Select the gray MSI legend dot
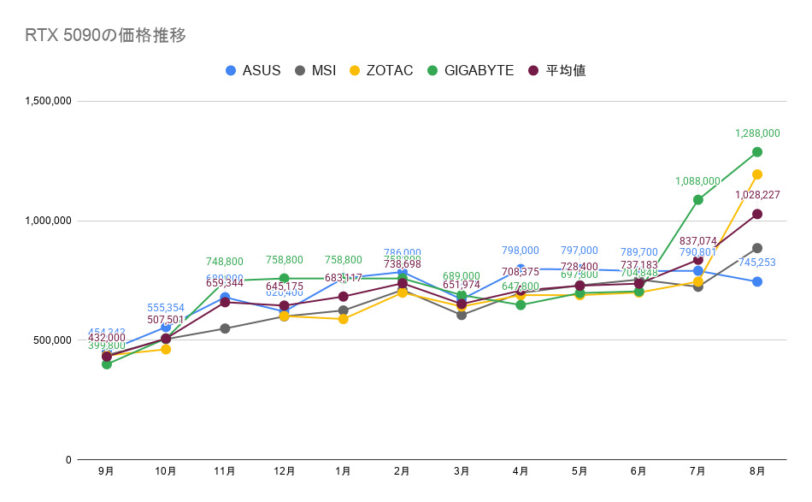Viewport: 812px width, 502px height. pos(300,70)
